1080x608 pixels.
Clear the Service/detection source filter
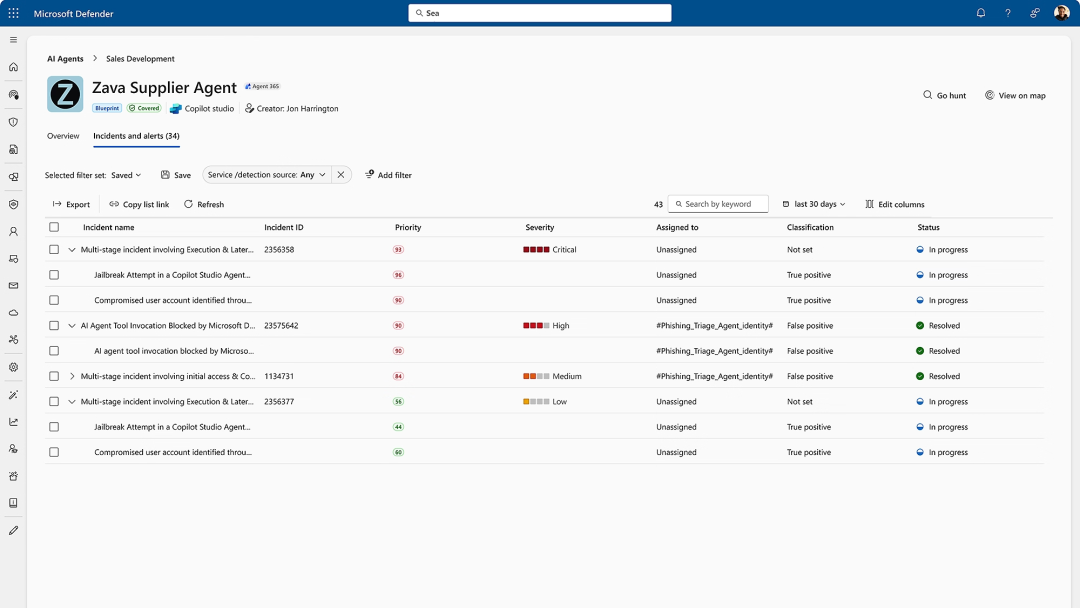pyautogui.click(x=341, y=175)
